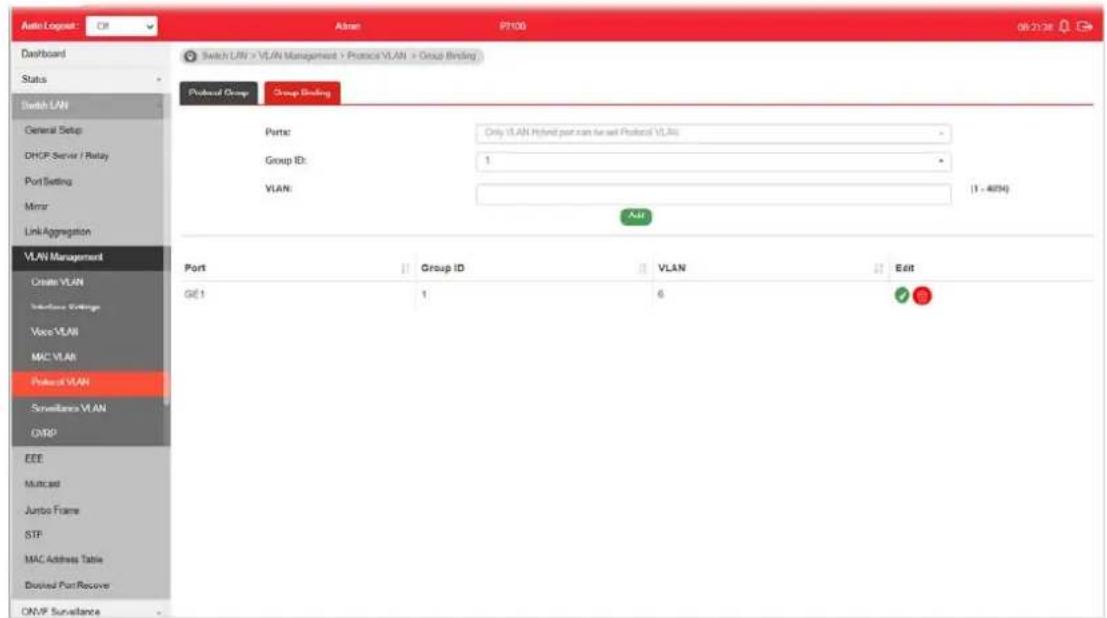Image resolution: width=1107 pixels, height=618 pixels.
Task: Select the Group Binding tab
Action: [302, 93]
